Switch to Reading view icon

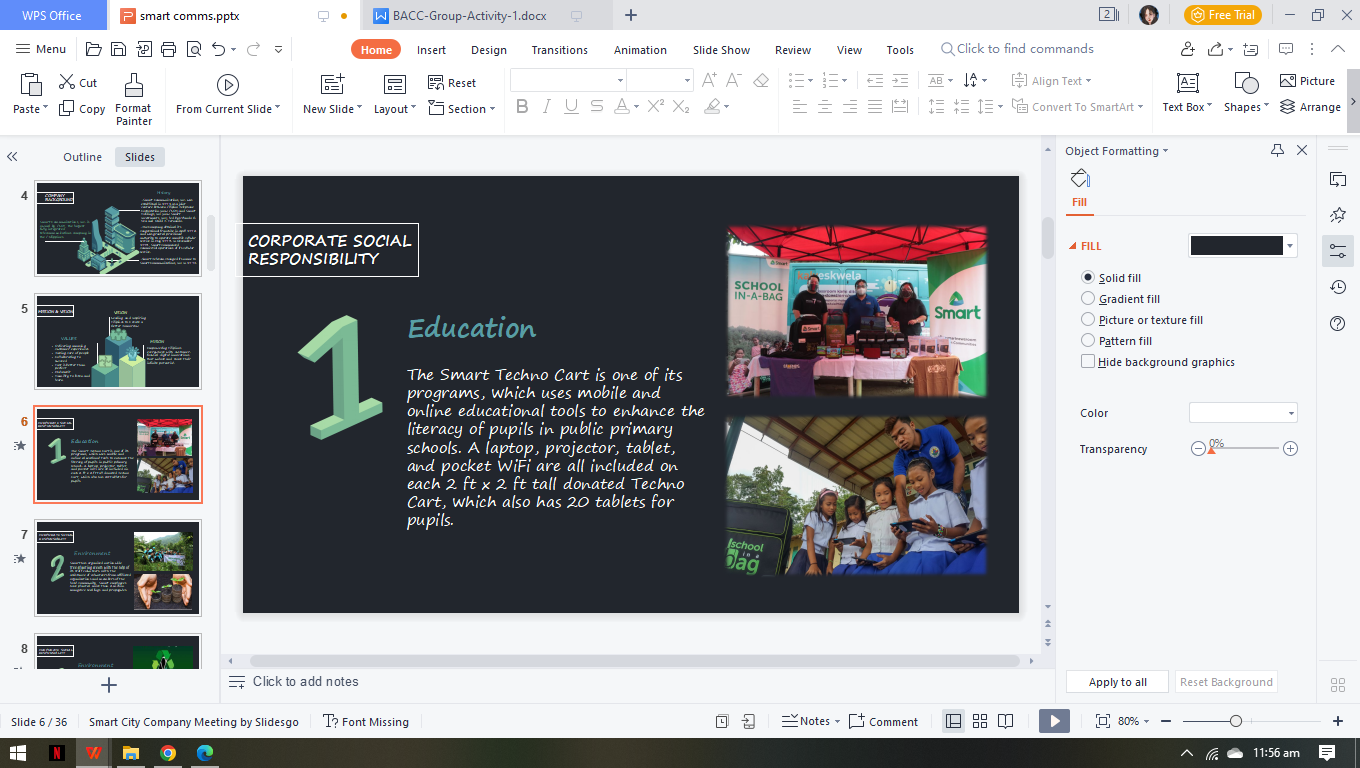coord(1005,721)
